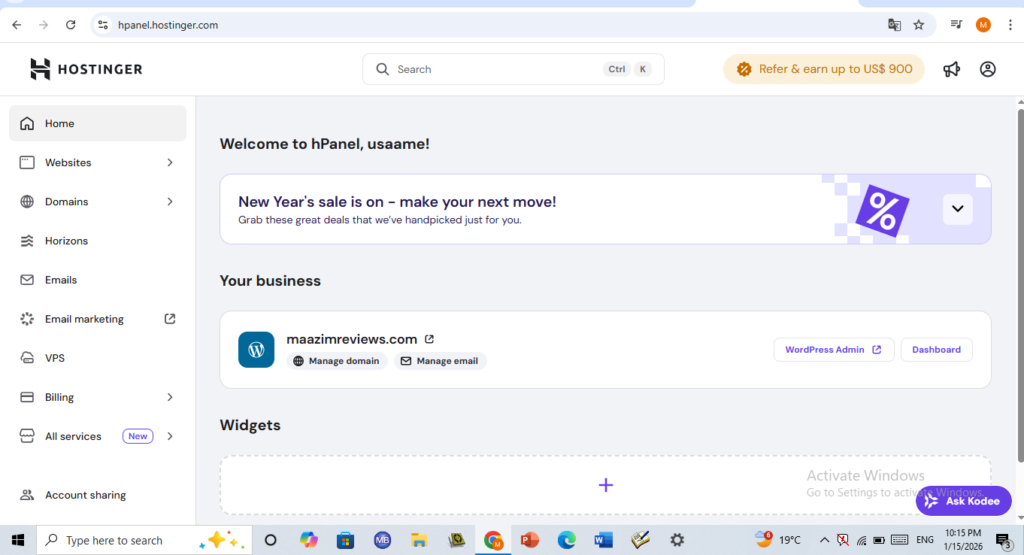The height and width of the screenshot is (555, 1024).
Task: Open Email marketing in the sidebar
Action: [97, 319]
